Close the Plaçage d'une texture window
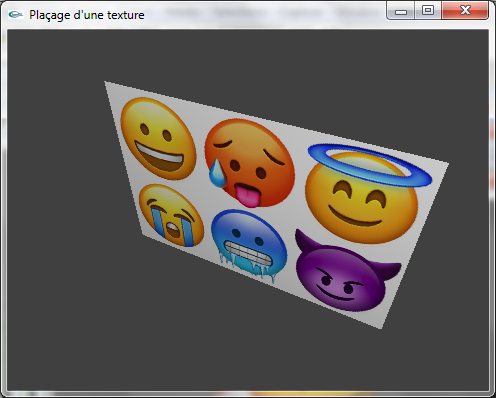This screenshot has width=496, height=398. click(x=465, y=11)
